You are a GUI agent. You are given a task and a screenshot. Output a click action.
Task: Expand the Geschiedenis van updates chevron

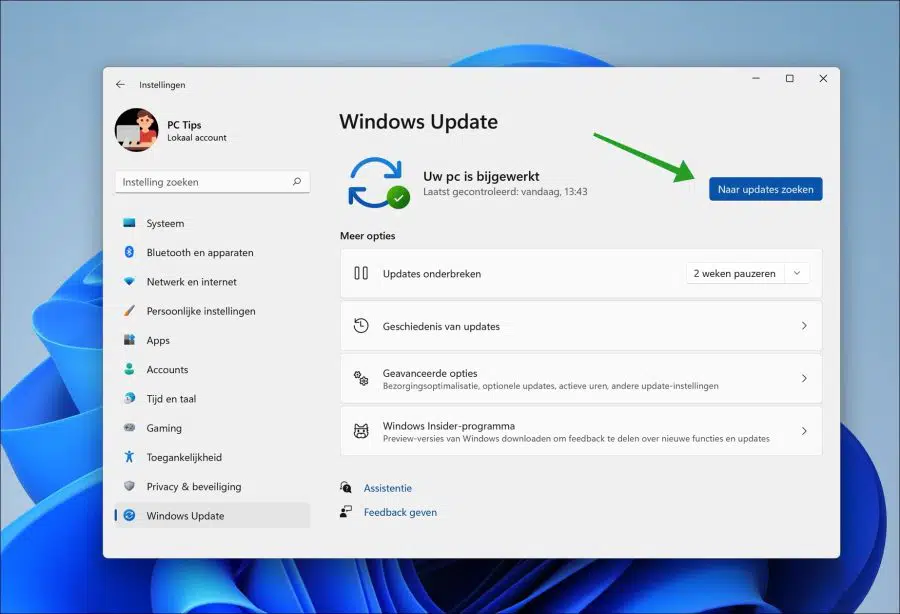pyautogui.click(x=804, y=326)
